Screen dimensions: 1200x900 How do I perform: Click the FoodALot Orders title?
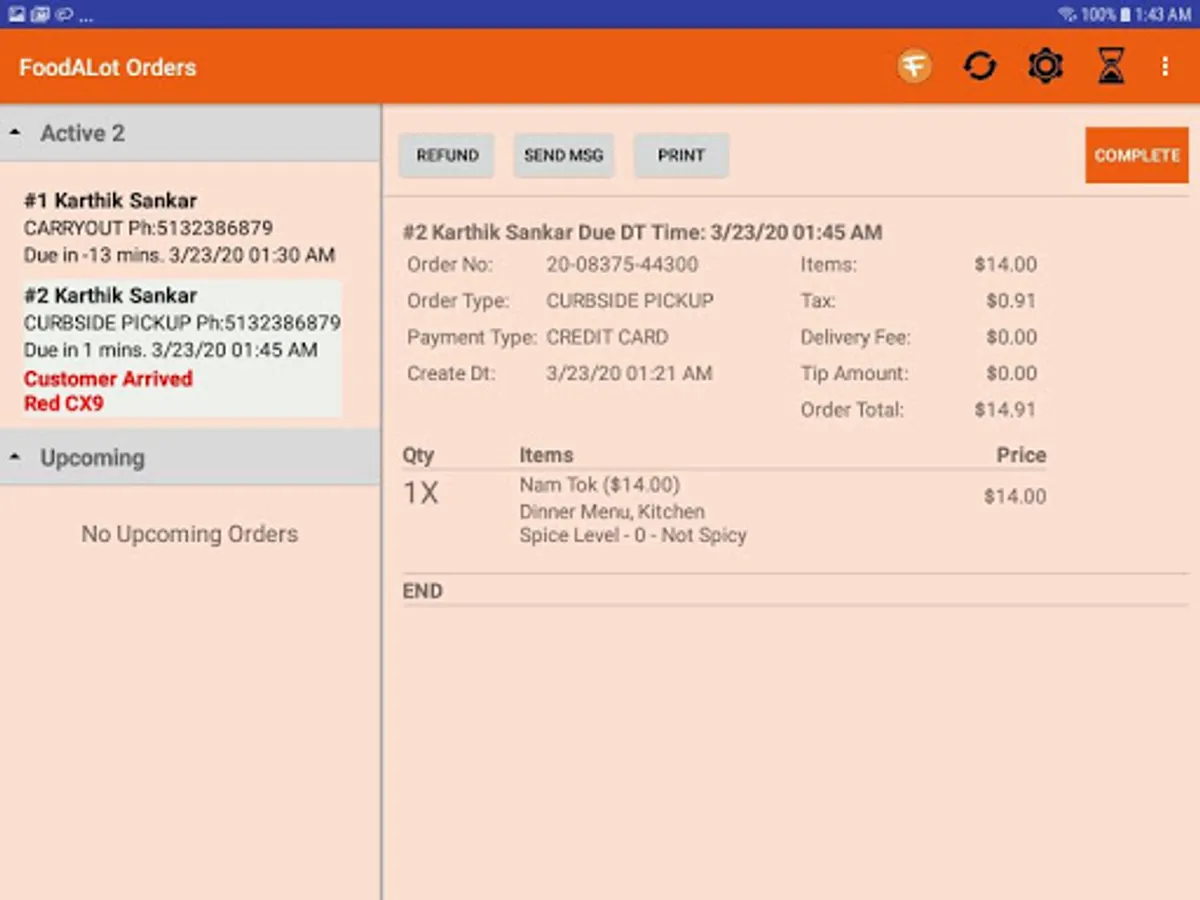tap(108, 67)
